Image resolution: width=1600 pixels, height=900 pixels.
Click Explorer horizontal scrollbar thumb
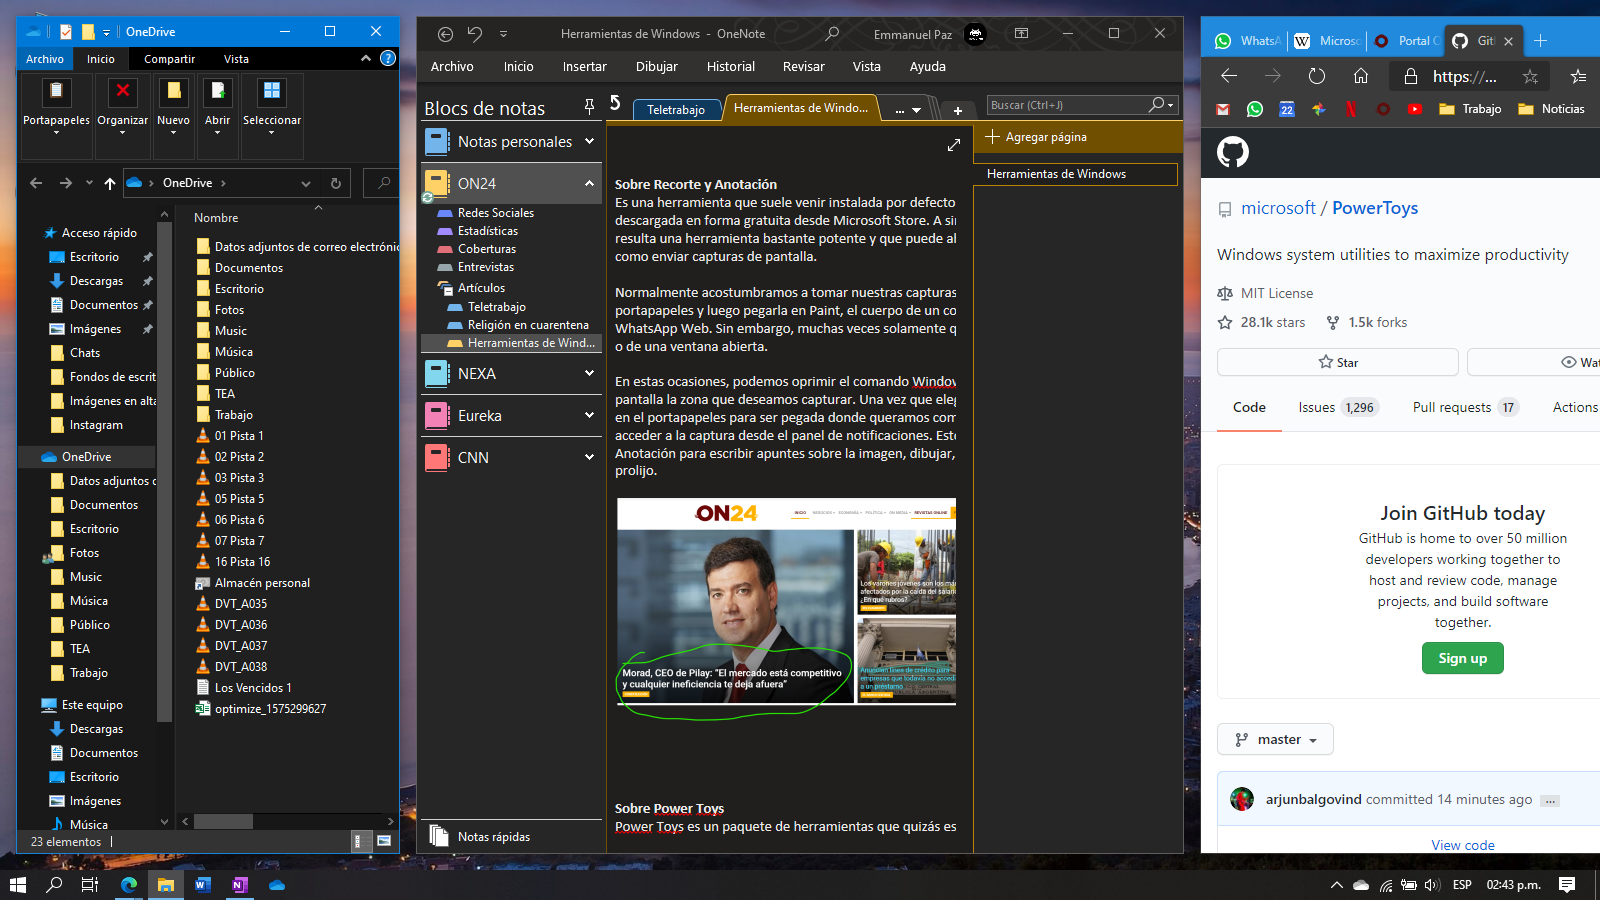223,821
